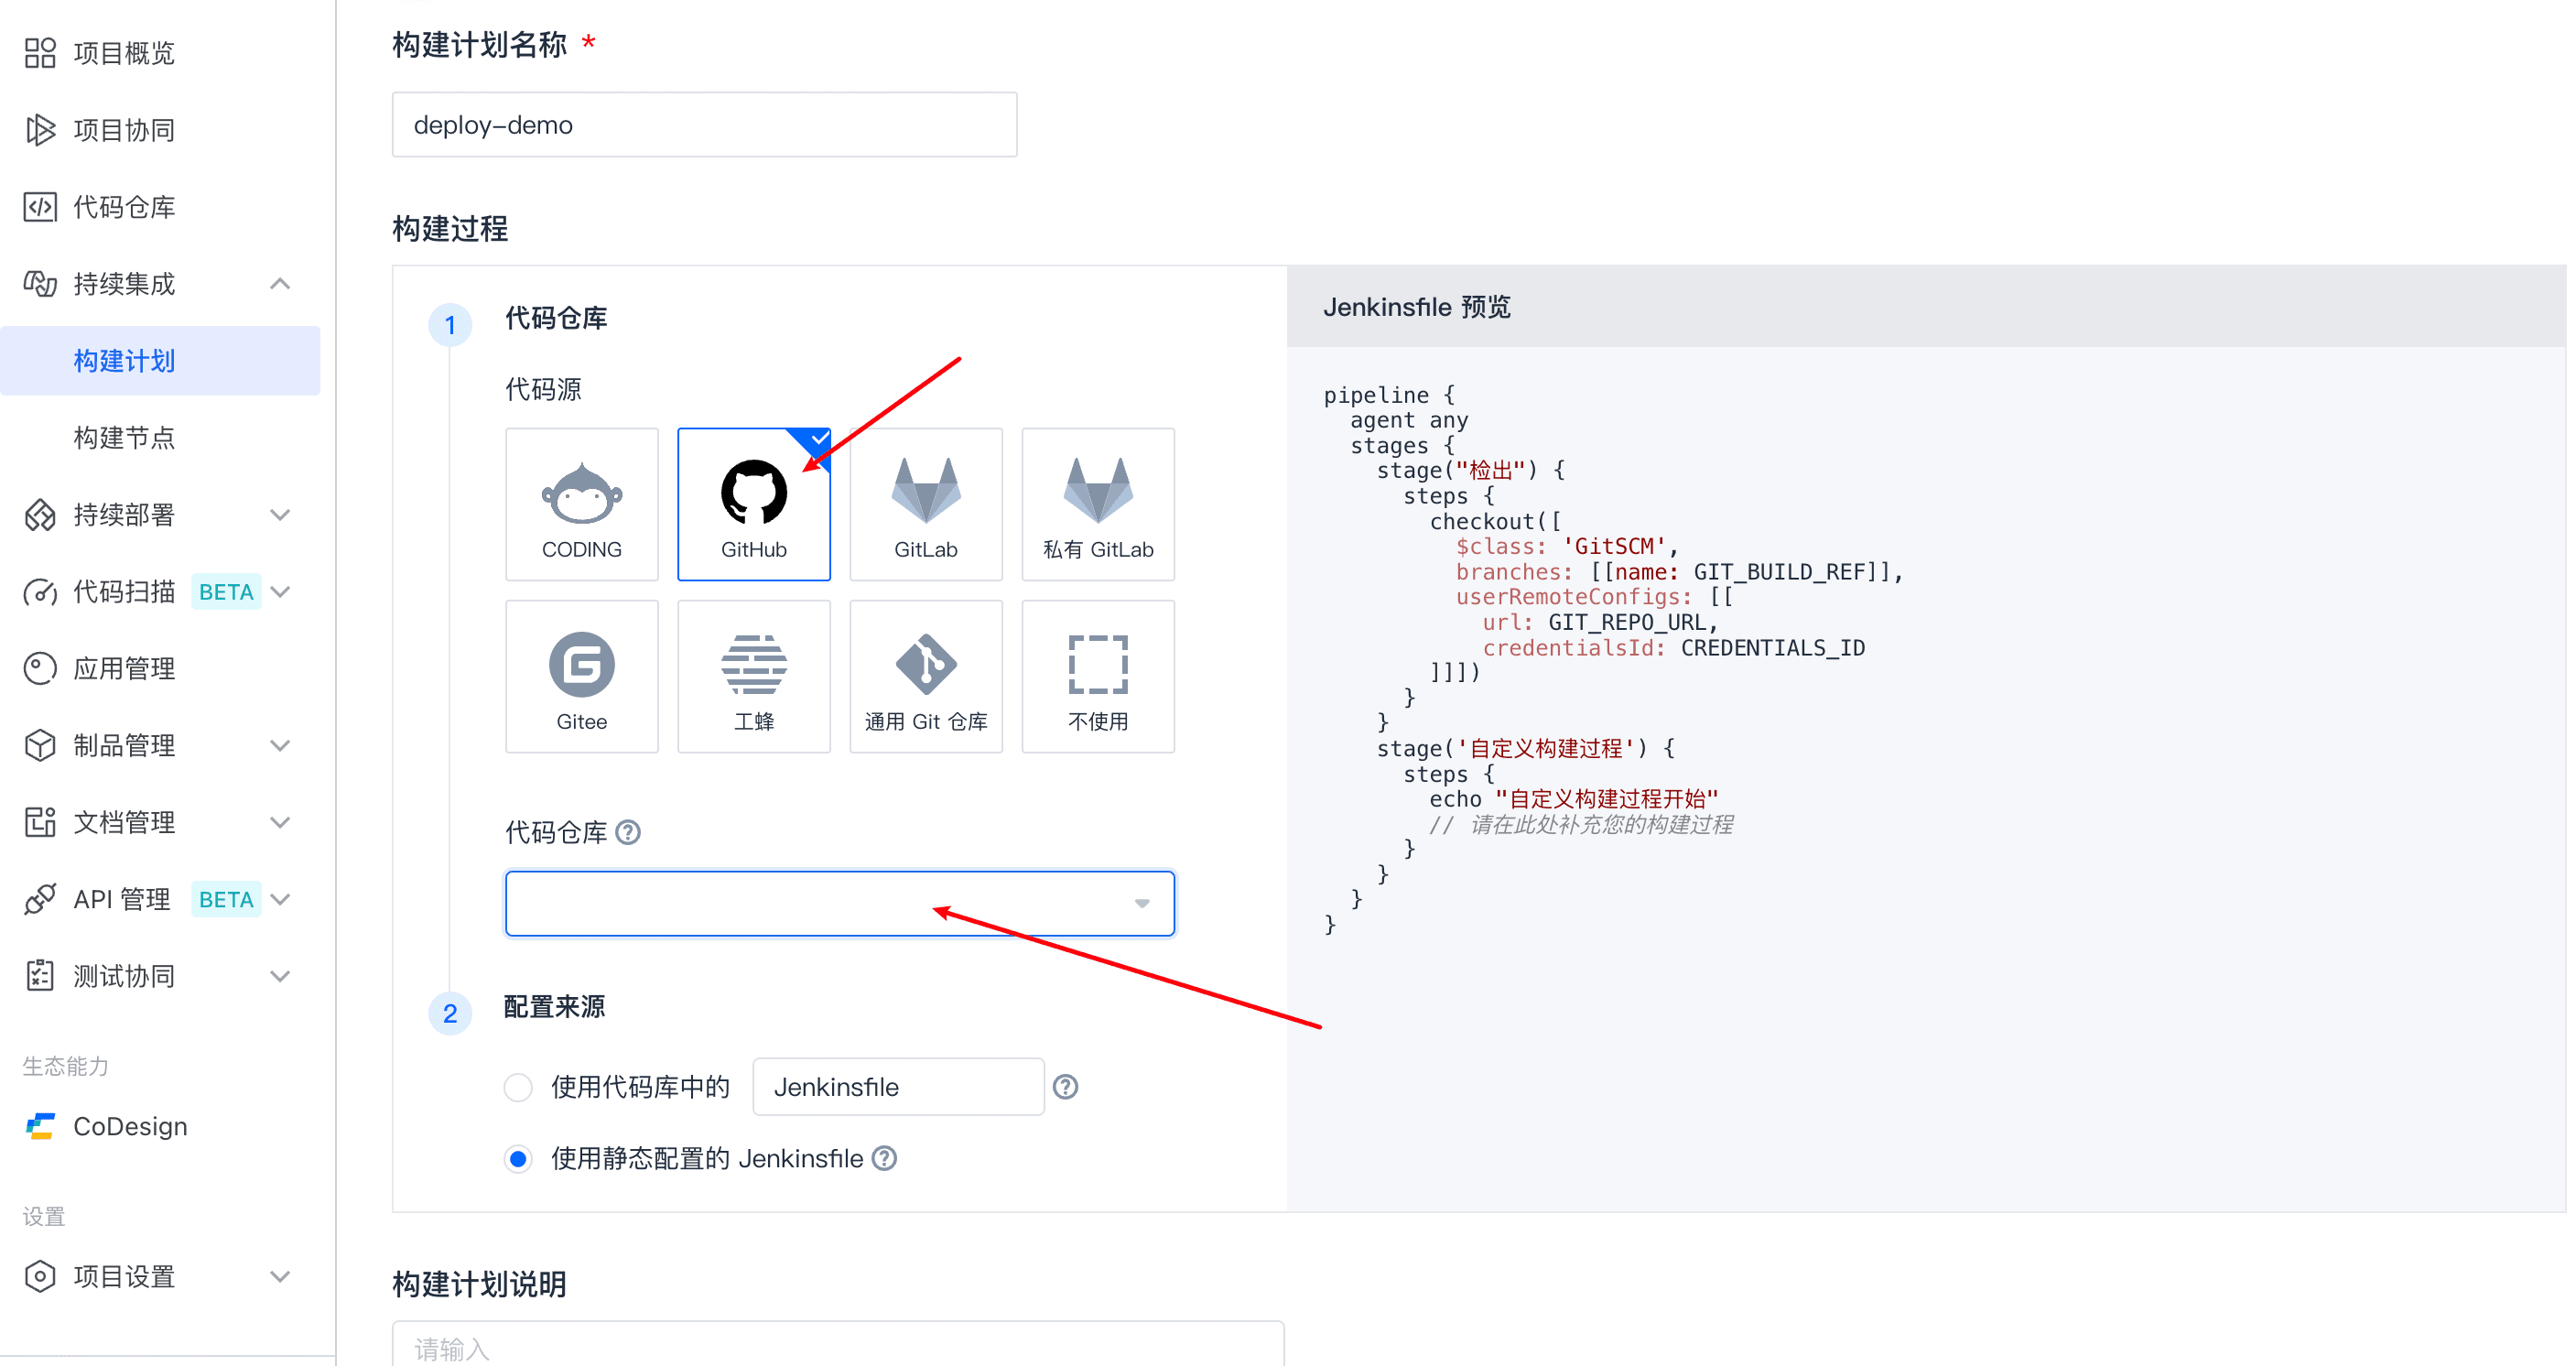Choose the GitLab code source tile
This screenshot has height=1366, width=2576.
point(925,504)
